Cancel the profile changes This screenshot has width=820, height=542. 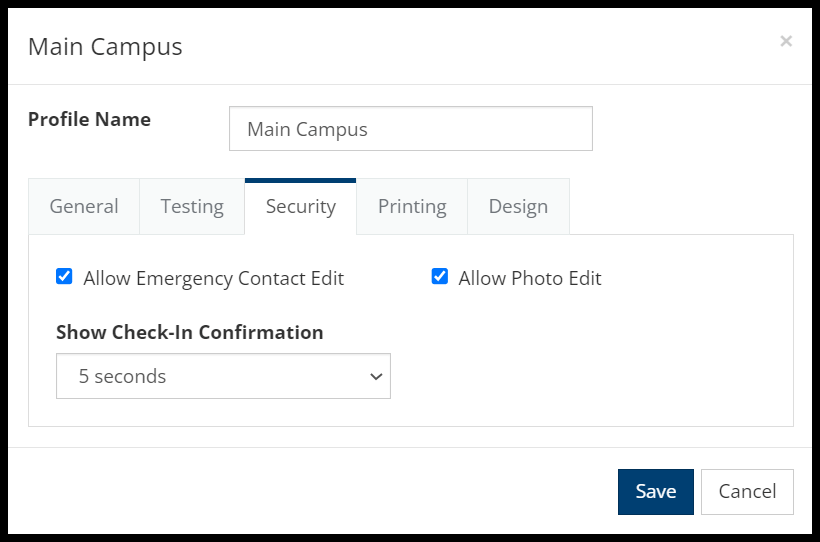pyautogui.click(x=747, y=492)
